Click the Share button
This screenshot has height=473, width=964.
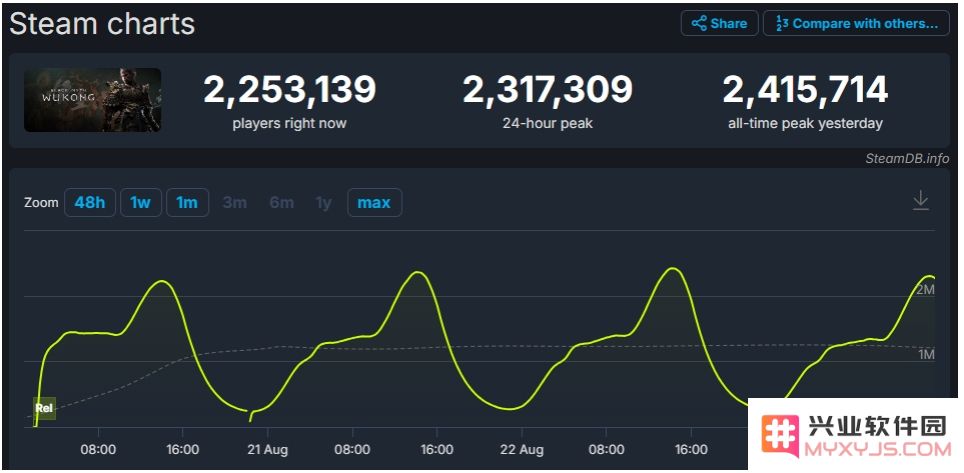[719, 23]
